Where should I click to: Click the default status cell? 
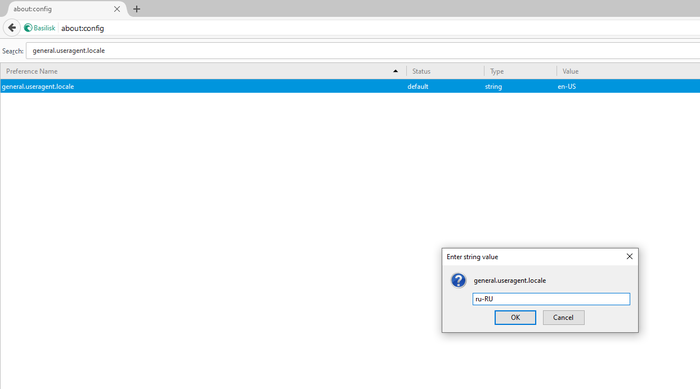click(x=418, y=87)
